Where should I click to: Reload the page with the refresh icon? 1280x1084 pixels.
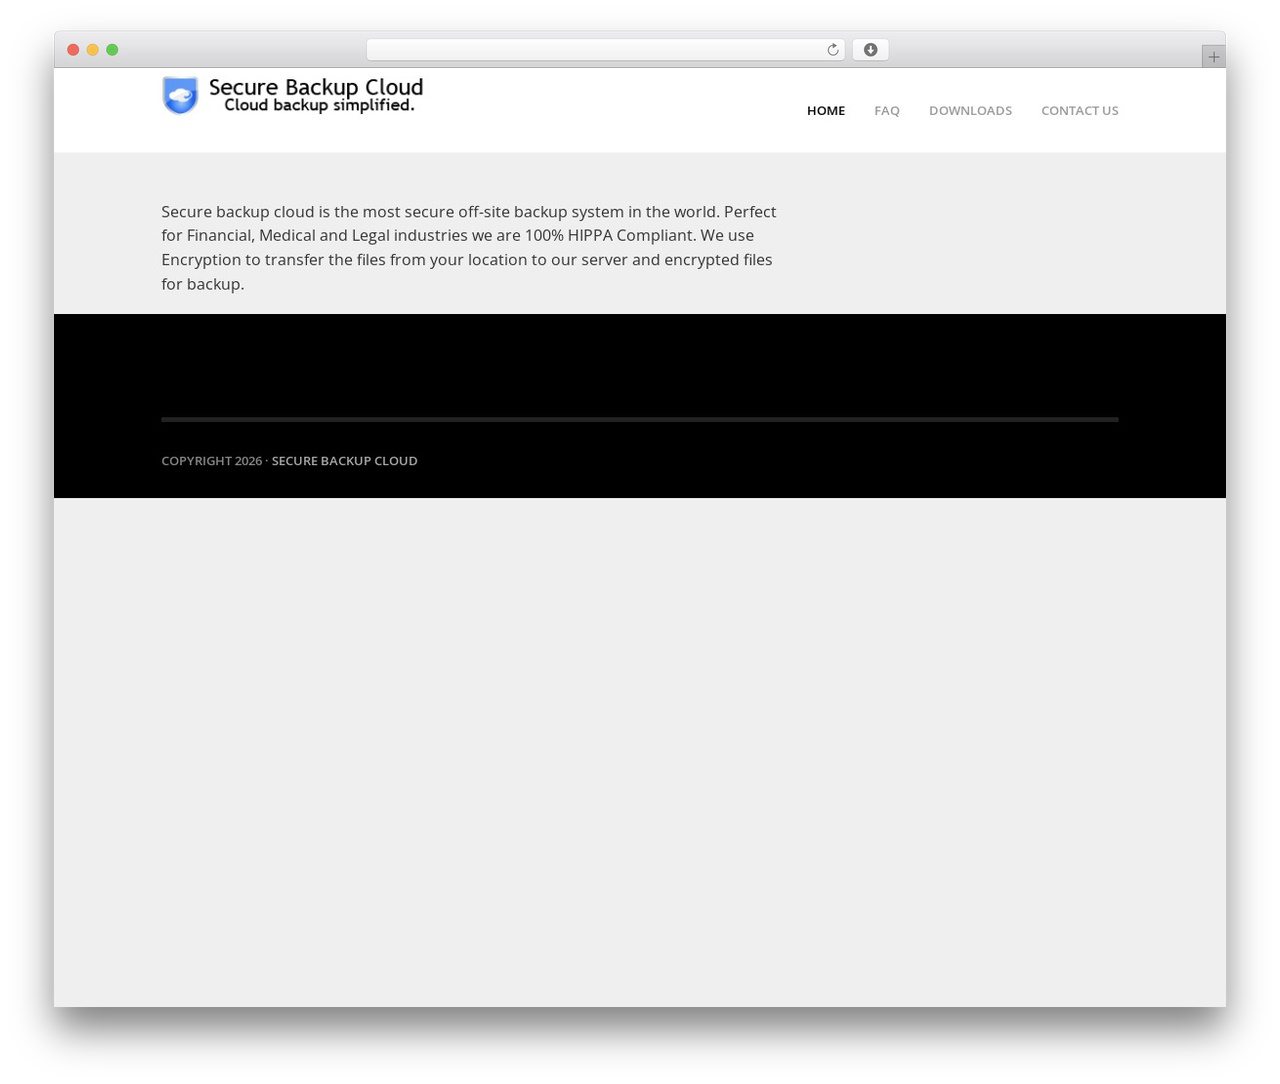[x=832, y=50]
